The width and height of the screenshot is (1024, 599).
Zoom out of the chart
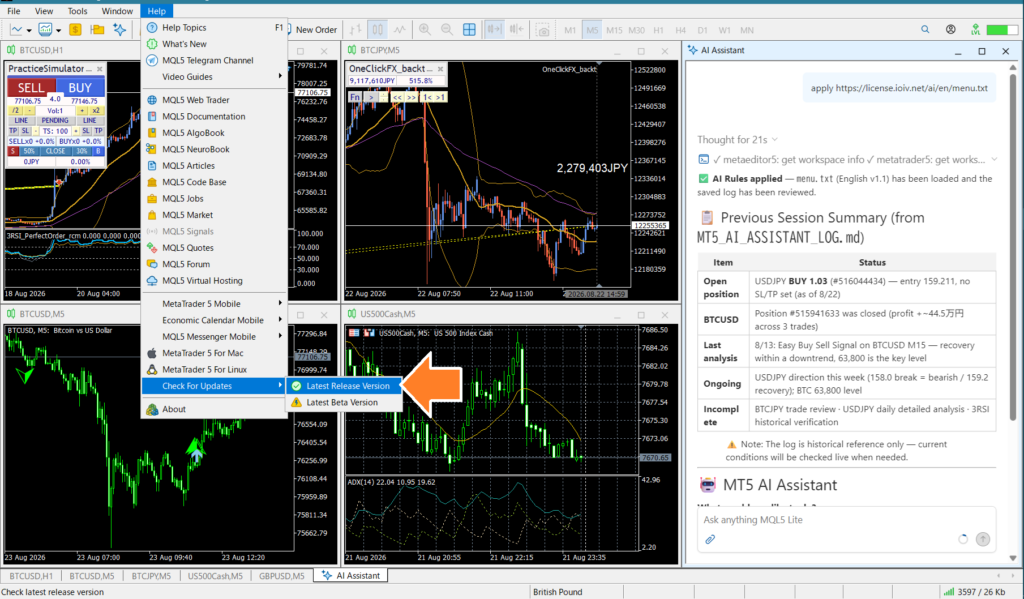click(x=447, y=29)
